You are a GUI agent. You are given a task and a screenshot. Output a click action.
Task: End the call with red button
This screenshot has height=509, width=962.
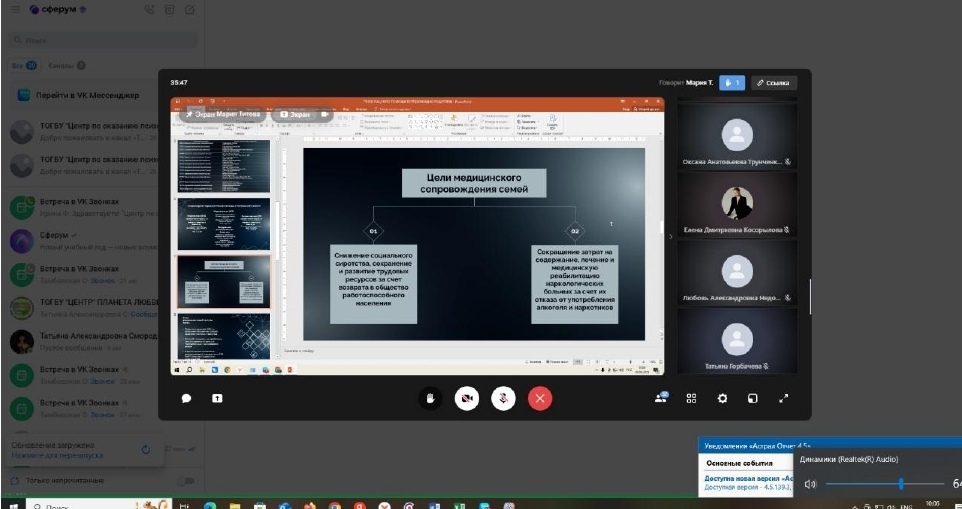tap(541, 398)
